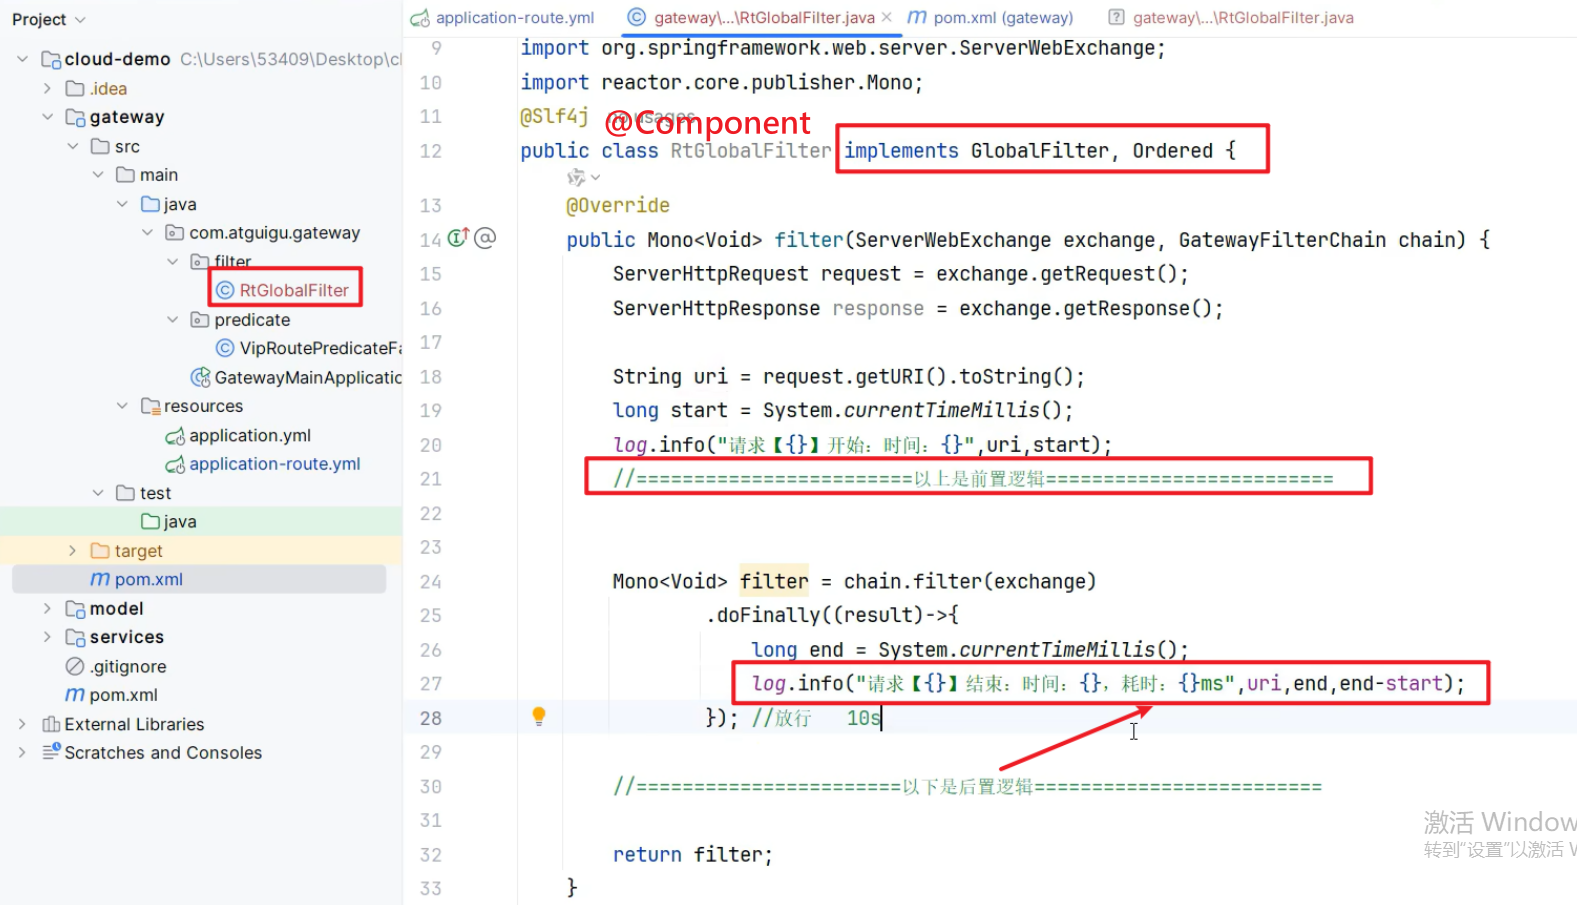Click the @ annotation gutter icon line 14
Screen dimensions: 1577x905
pos(485,238)
